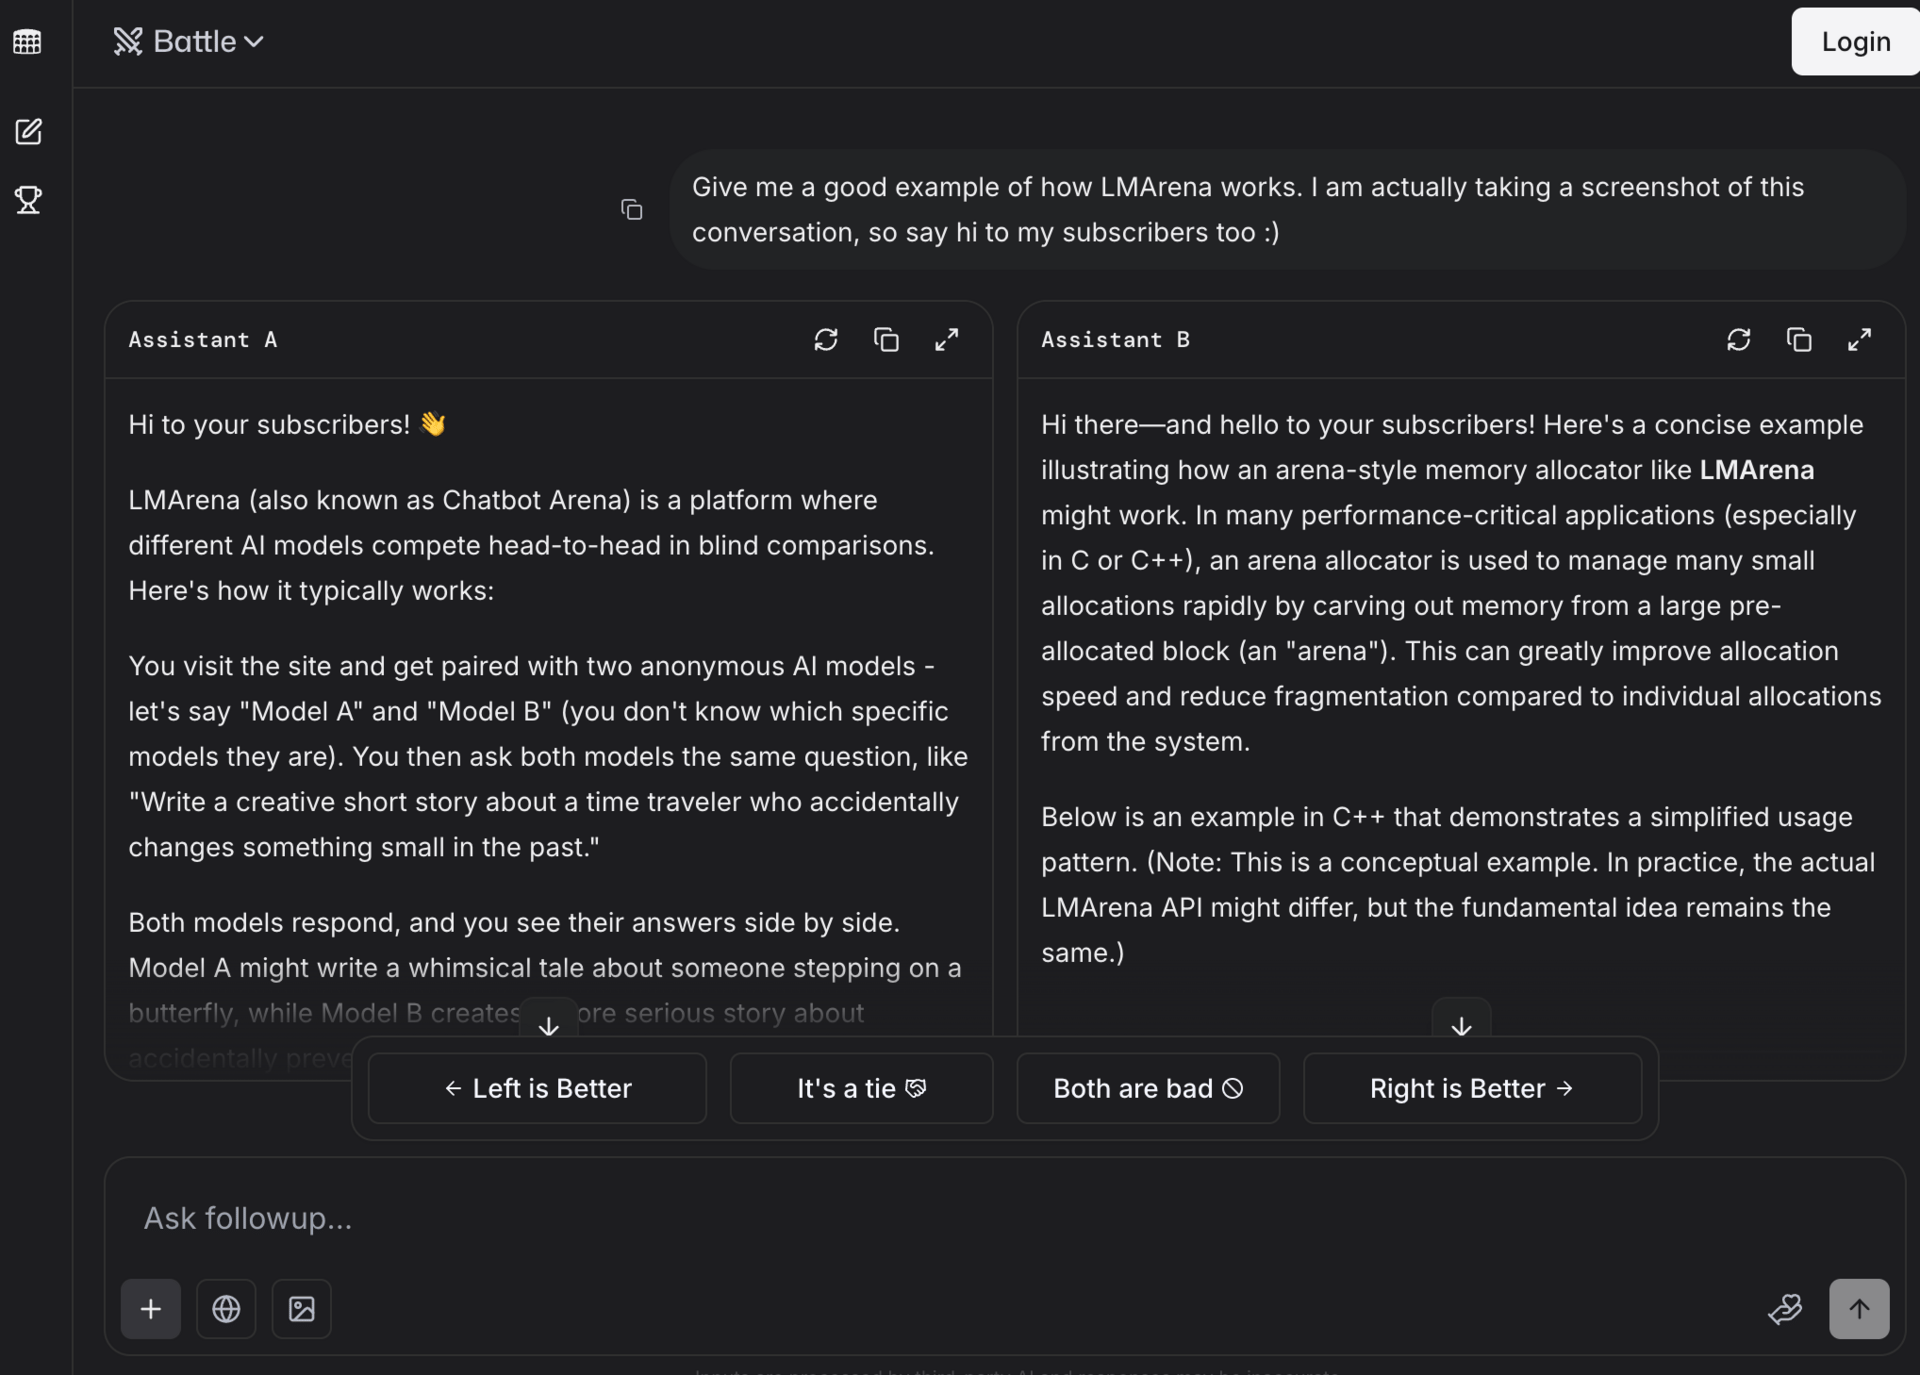Copy Assistant B response

(1798, 340)
